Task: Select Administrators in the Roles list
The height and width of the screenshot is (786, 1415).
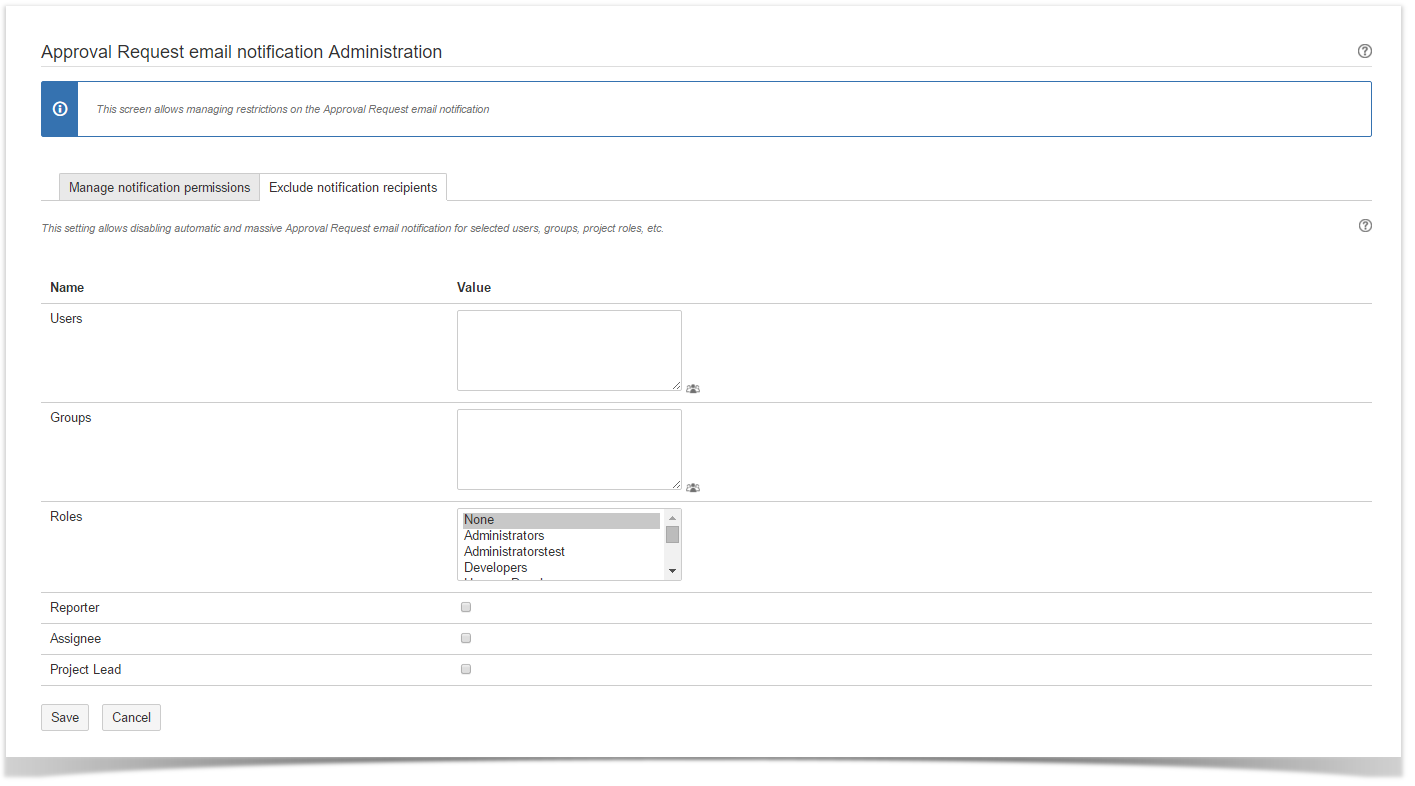Action: click(504, 536)
